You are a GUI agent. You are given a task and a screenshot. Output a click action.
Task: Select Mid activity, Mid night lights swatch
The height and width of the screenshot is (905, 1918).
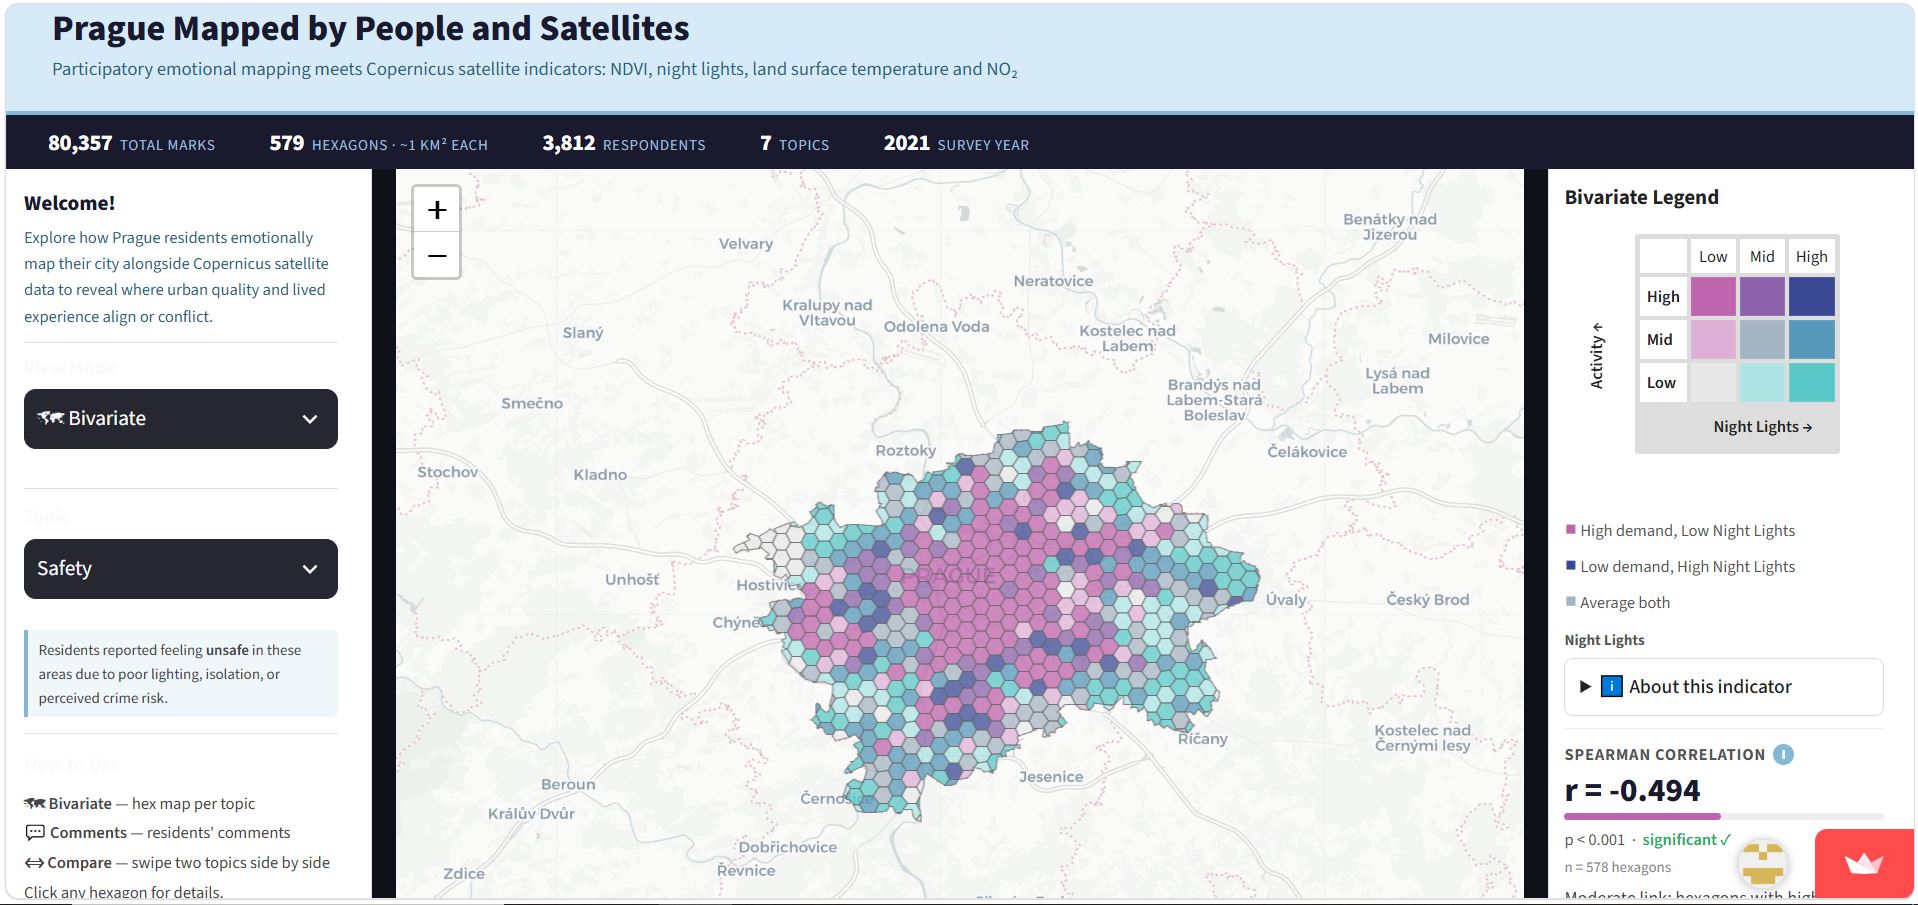click(x=1762, y=340)
